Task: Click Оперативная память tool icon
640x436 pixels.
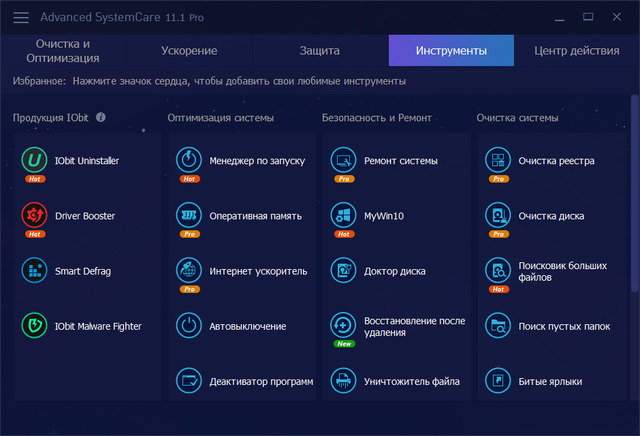Action: click(189, 215)
